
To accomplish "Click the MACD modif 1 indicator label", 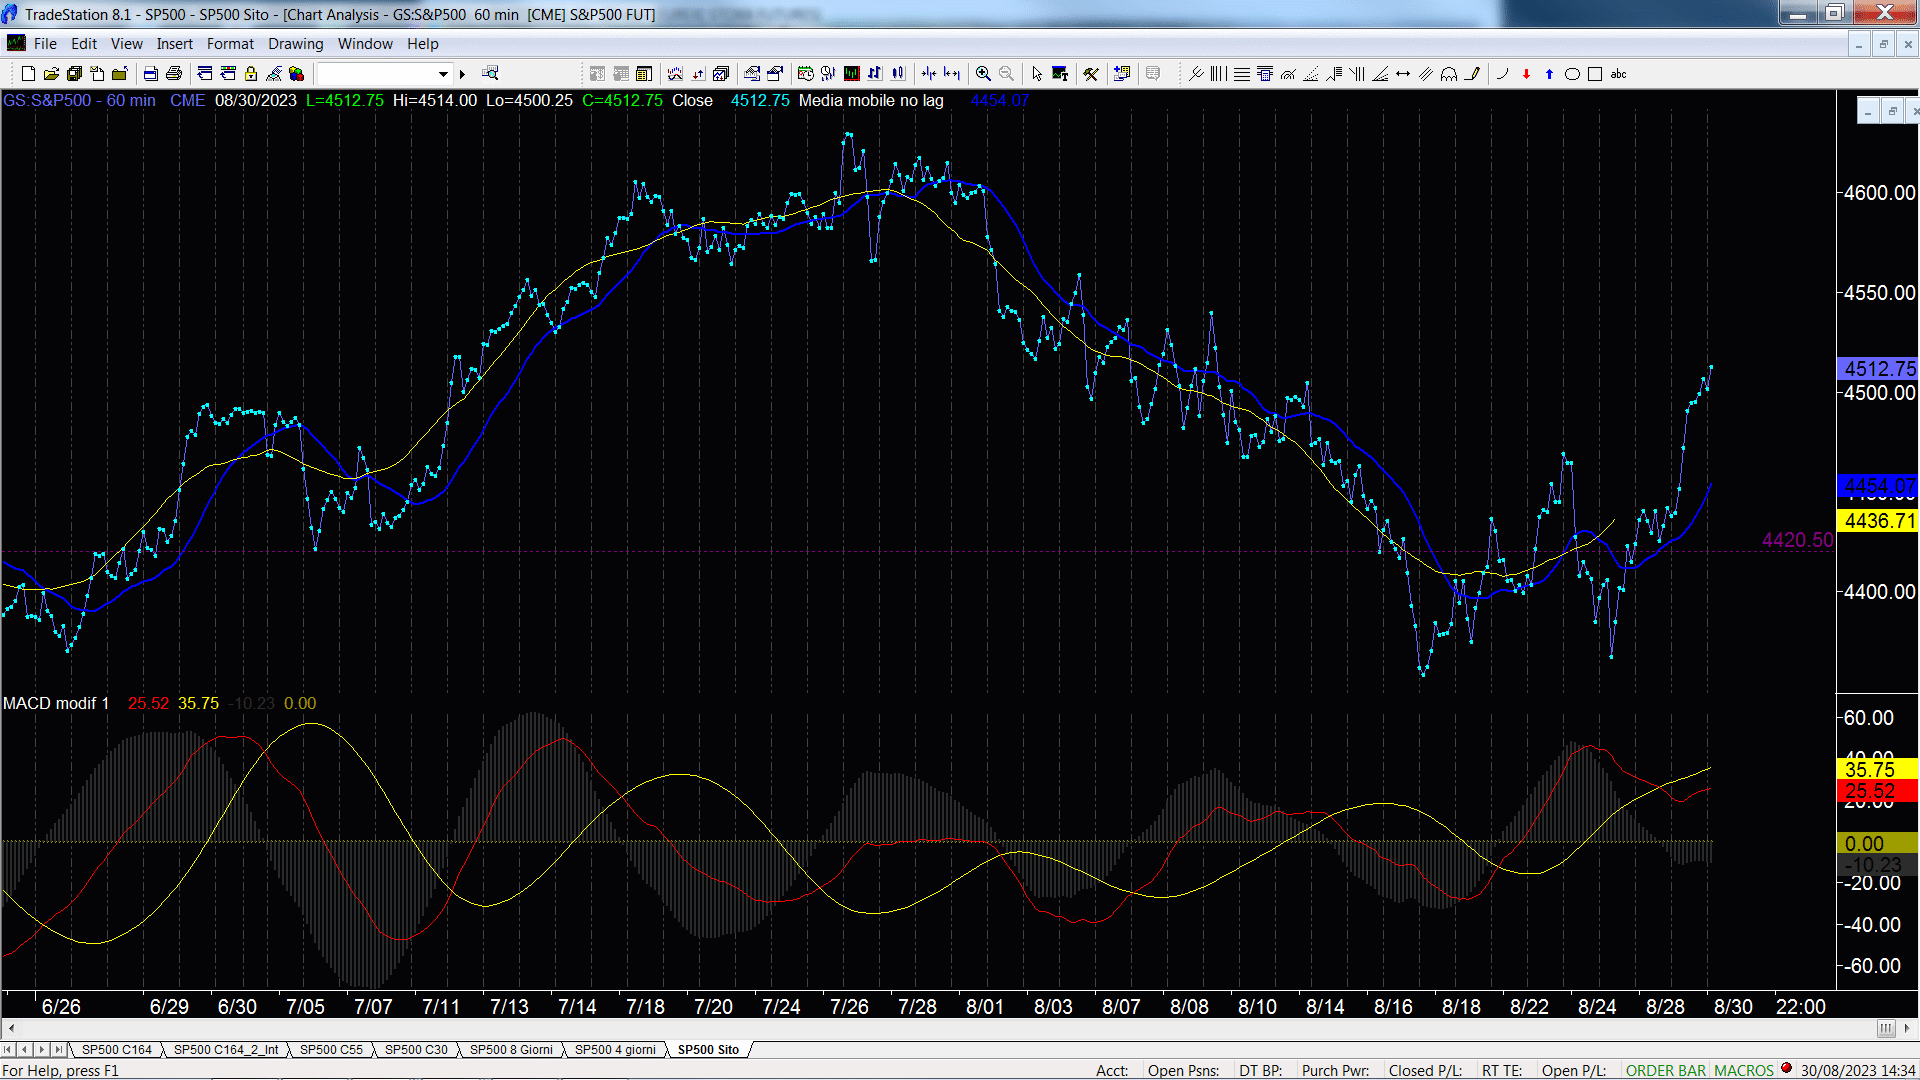I will (56, 703).
